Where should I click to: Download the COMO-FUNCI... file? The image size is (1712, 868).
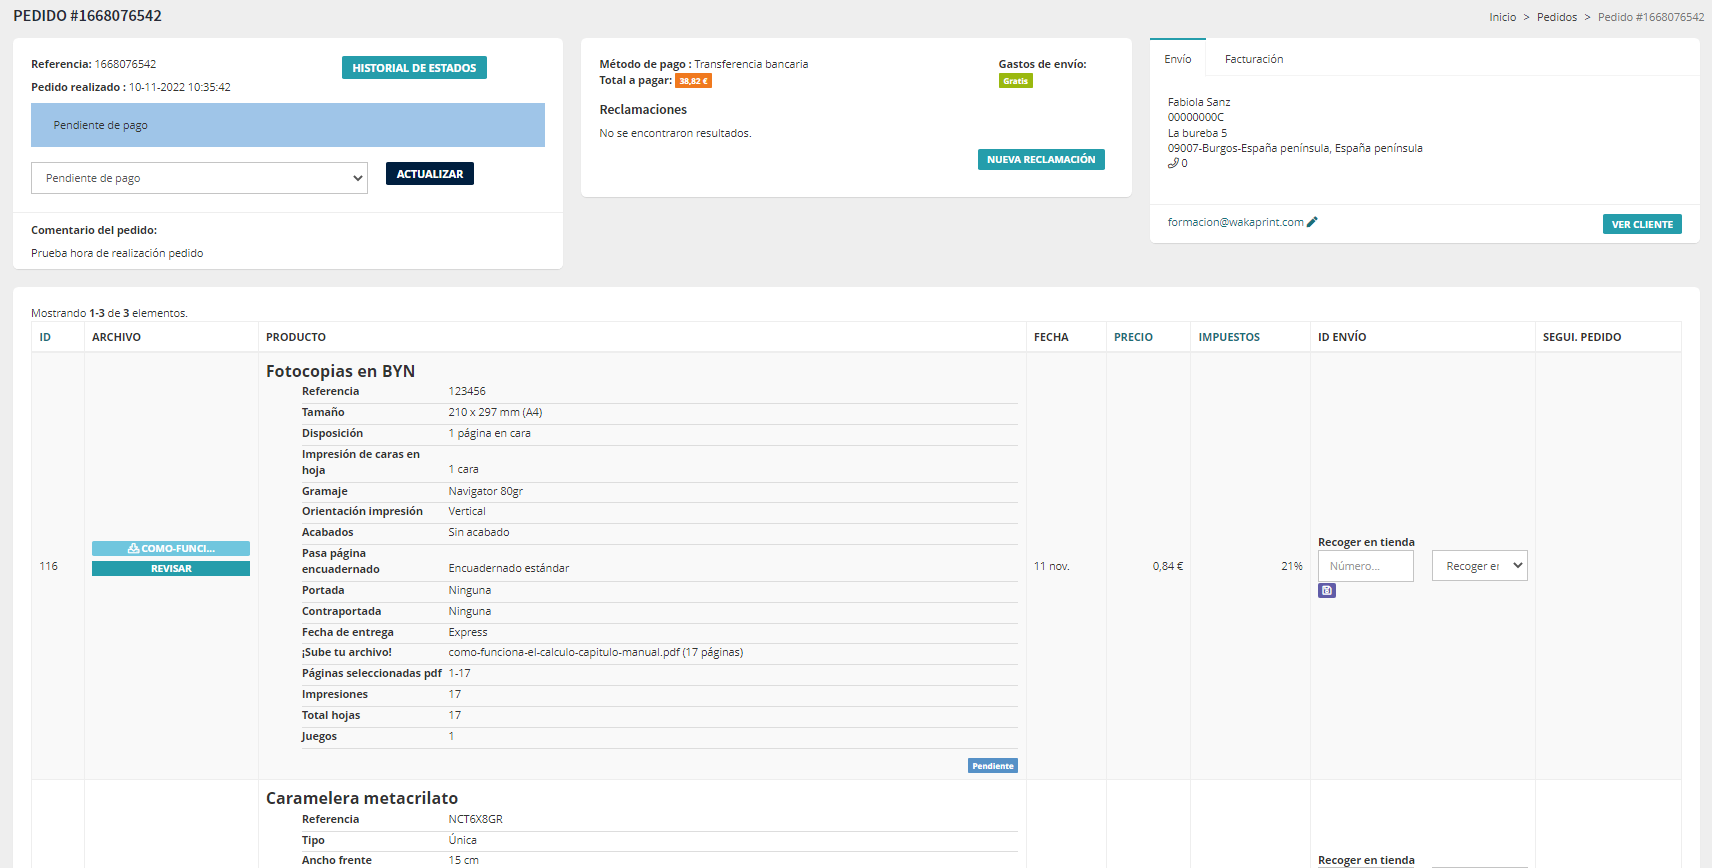coord(171,549)
